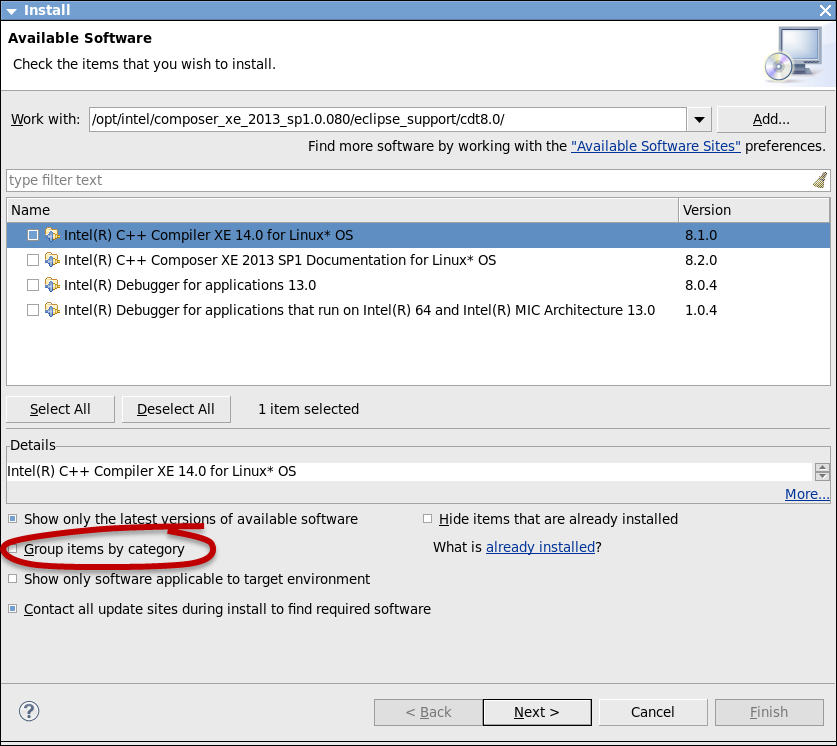The image size is (837, 746).
Task: Select row Debugger for Intel(R) 64 and MIC Architecture
Action: coord(418,310)
